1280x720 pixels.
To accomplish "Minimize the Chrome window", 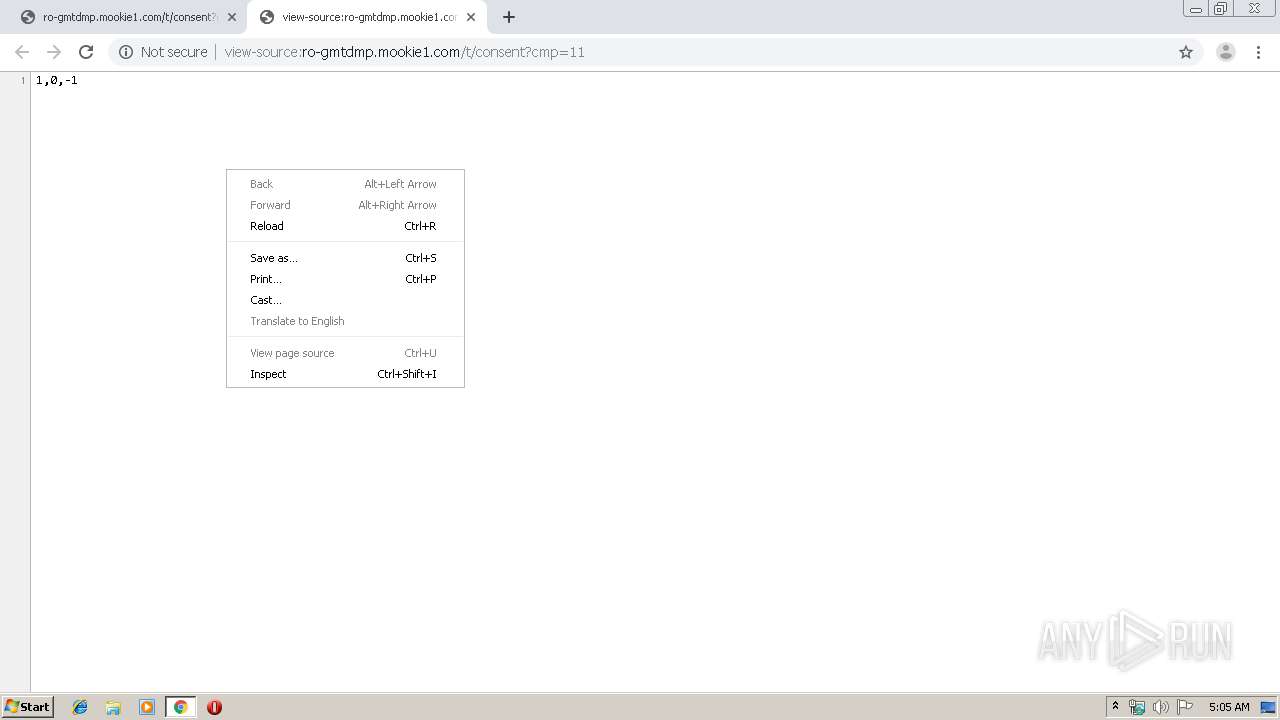I will pyautogui.click(x=1195, y=9).
